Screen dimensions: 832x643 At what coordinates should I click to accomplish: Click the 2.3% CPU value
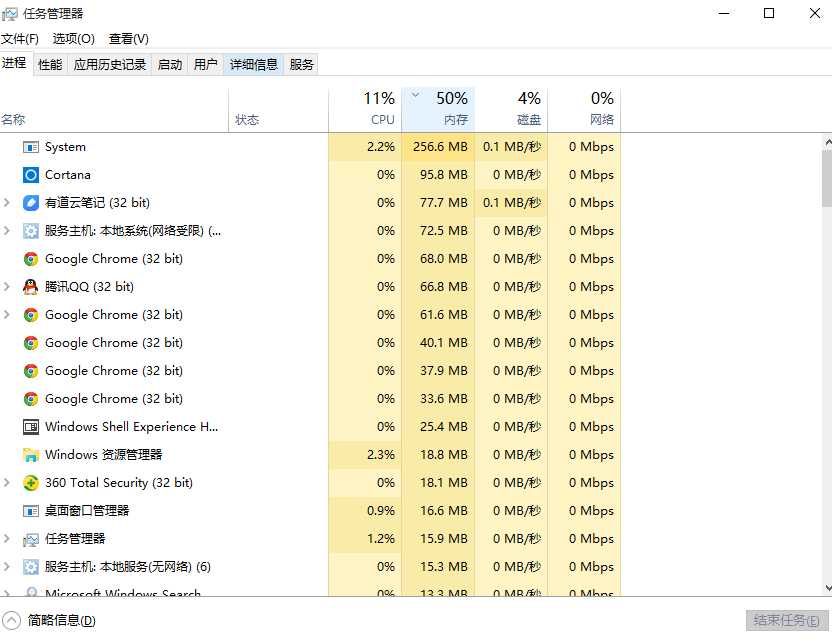point(381,455)
